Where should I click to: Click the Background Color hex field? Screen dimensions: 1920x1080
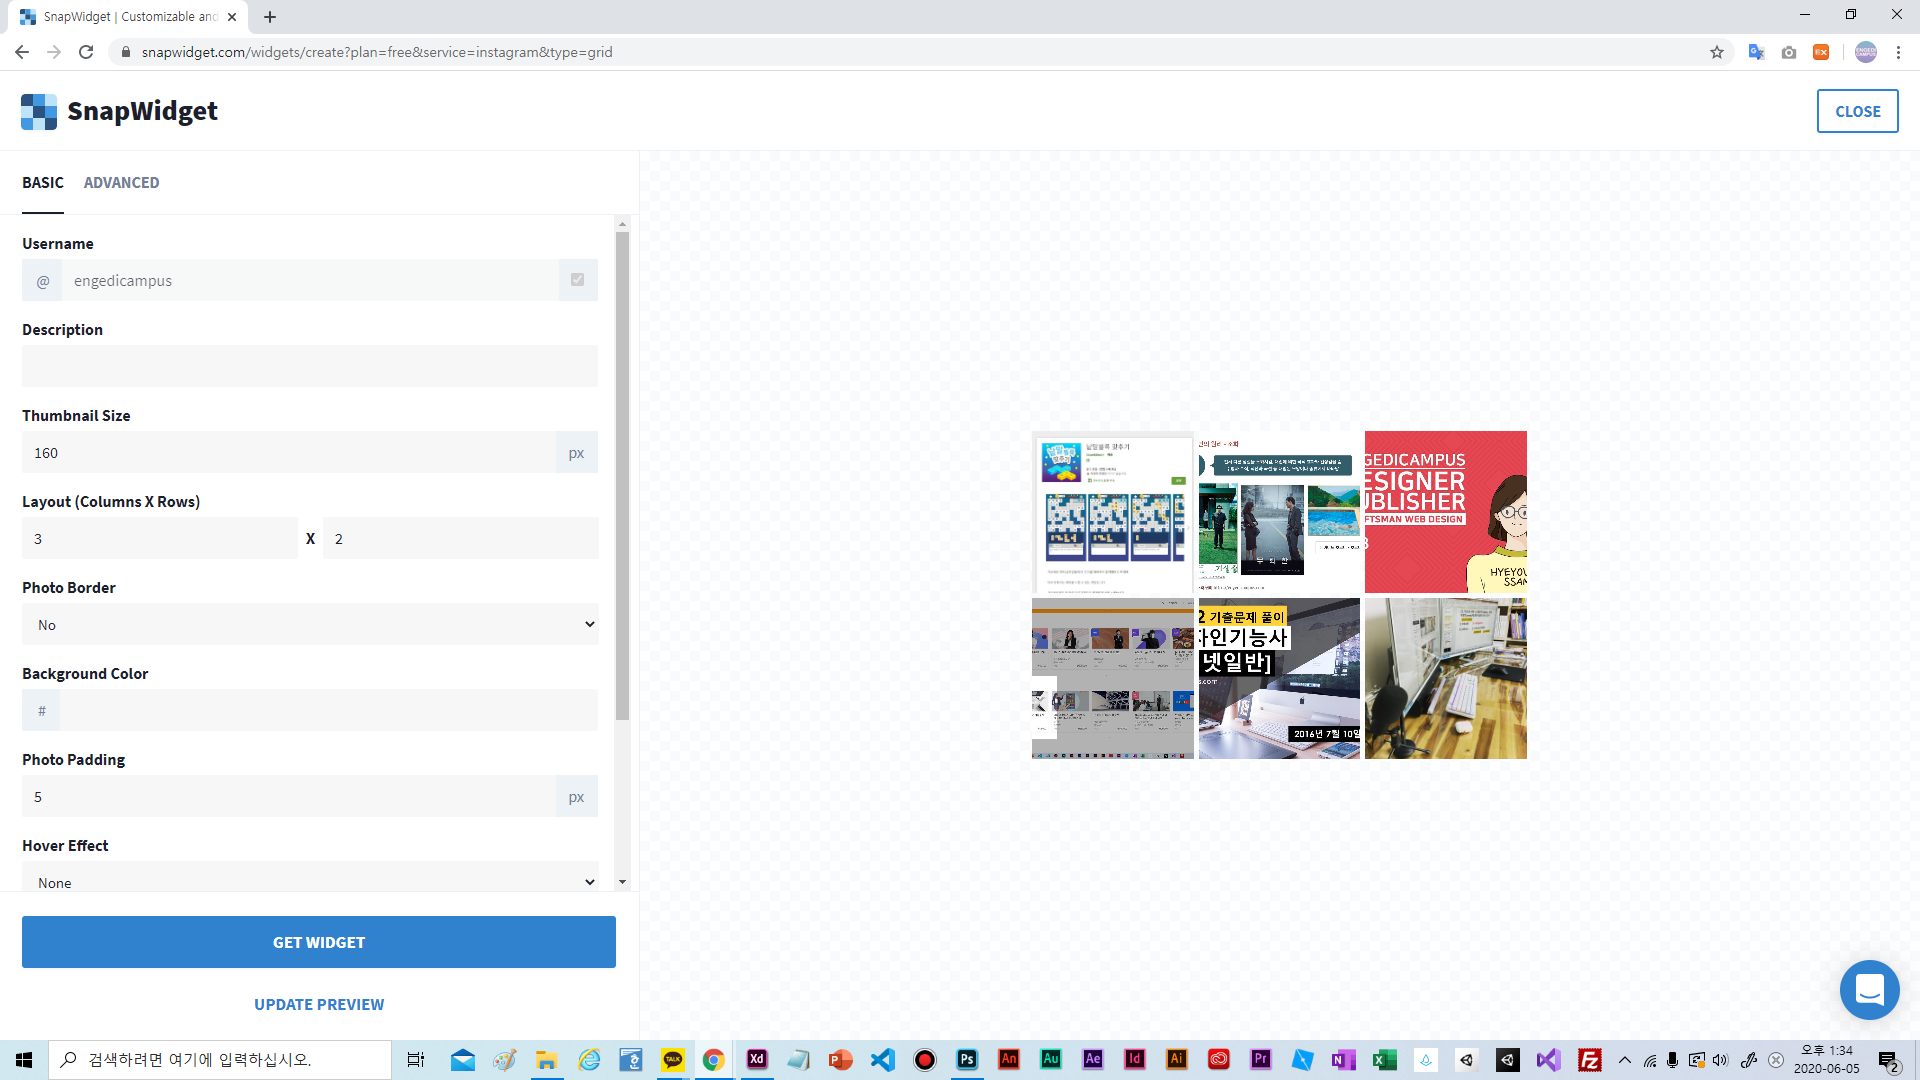tap(328, 710)
